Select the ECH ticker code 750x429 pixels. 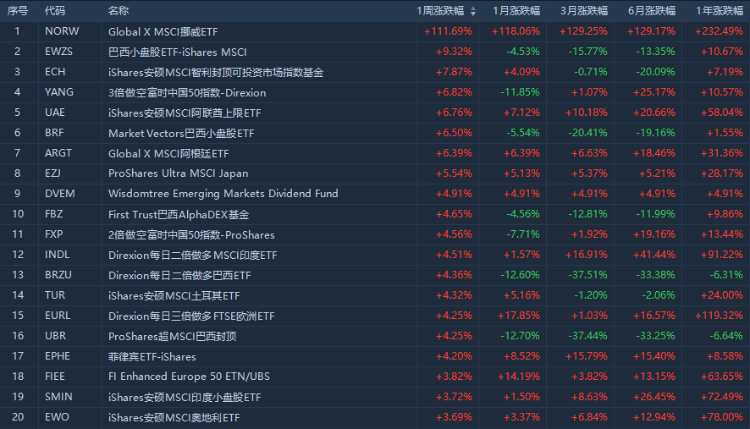55,72
